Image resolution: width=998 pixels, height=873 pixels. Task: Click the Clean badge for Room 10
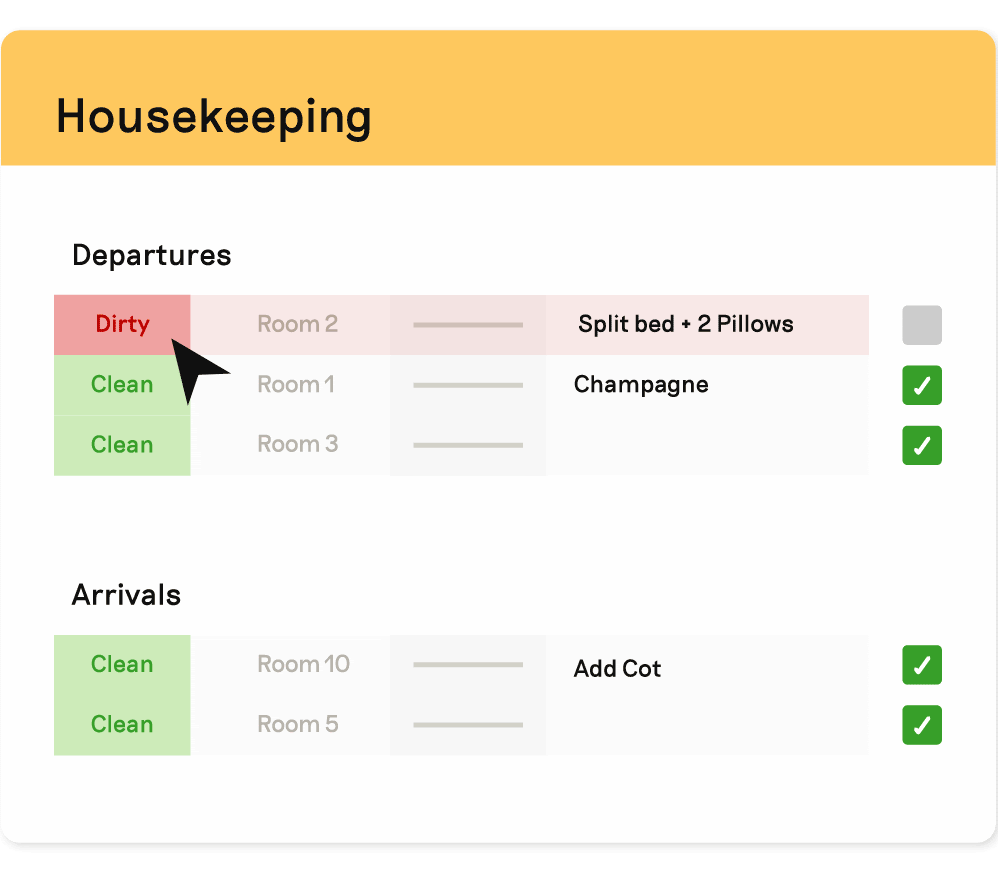[x=121, y=664]
